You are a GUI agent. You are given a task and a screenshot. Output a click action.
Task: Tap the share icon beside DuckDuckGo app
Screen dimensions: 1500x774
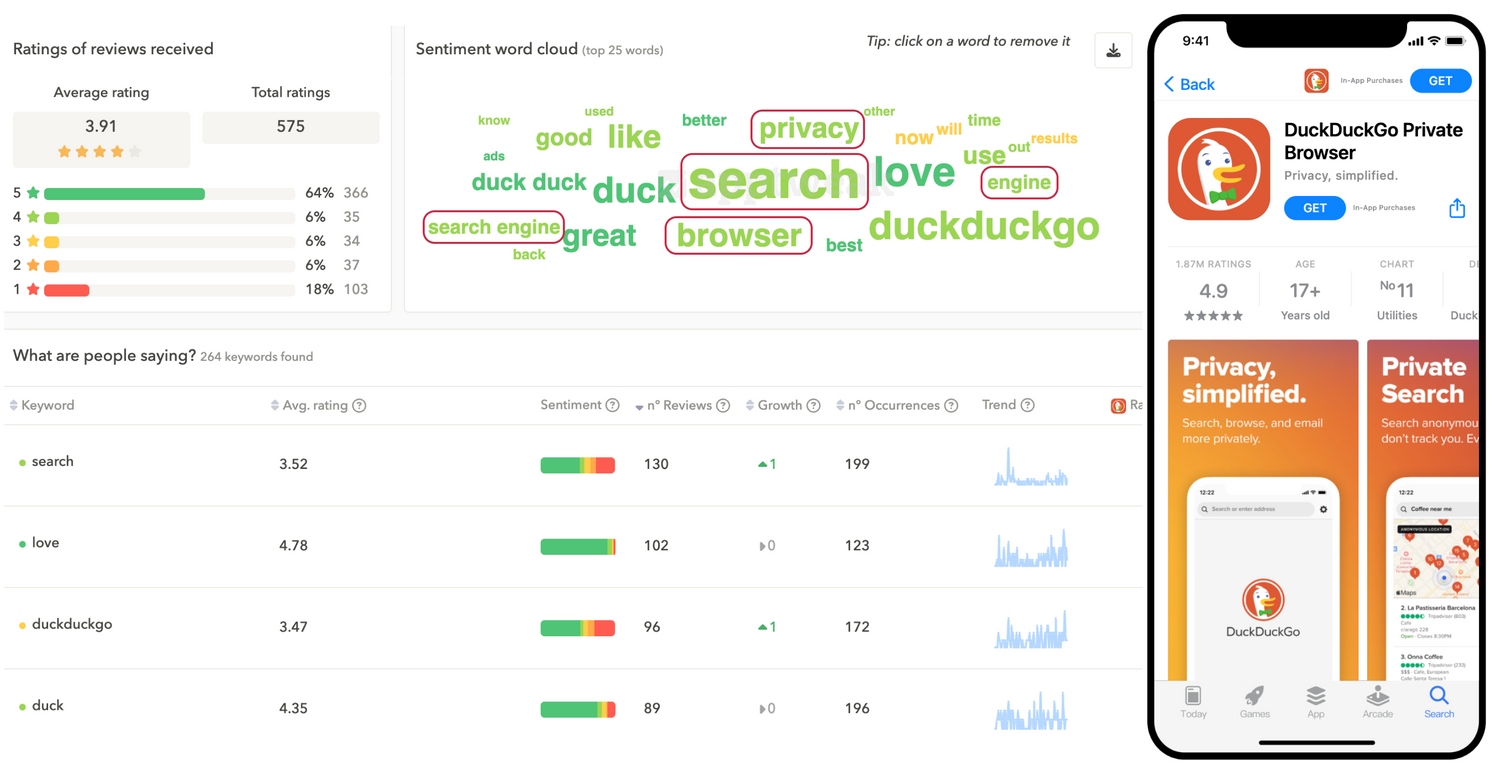(1457, 208)
